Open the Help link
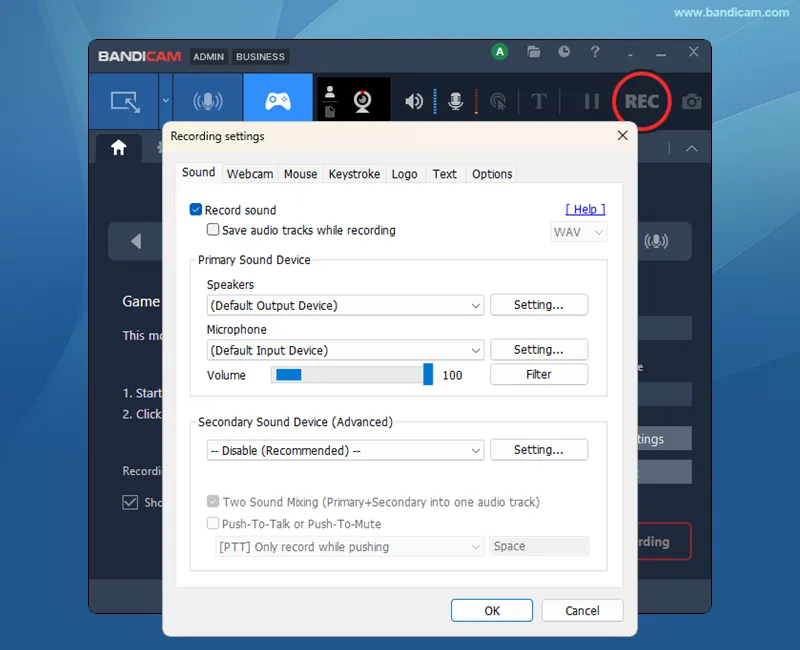The height and width of the screenshot is (650, 800). [585, 209]
